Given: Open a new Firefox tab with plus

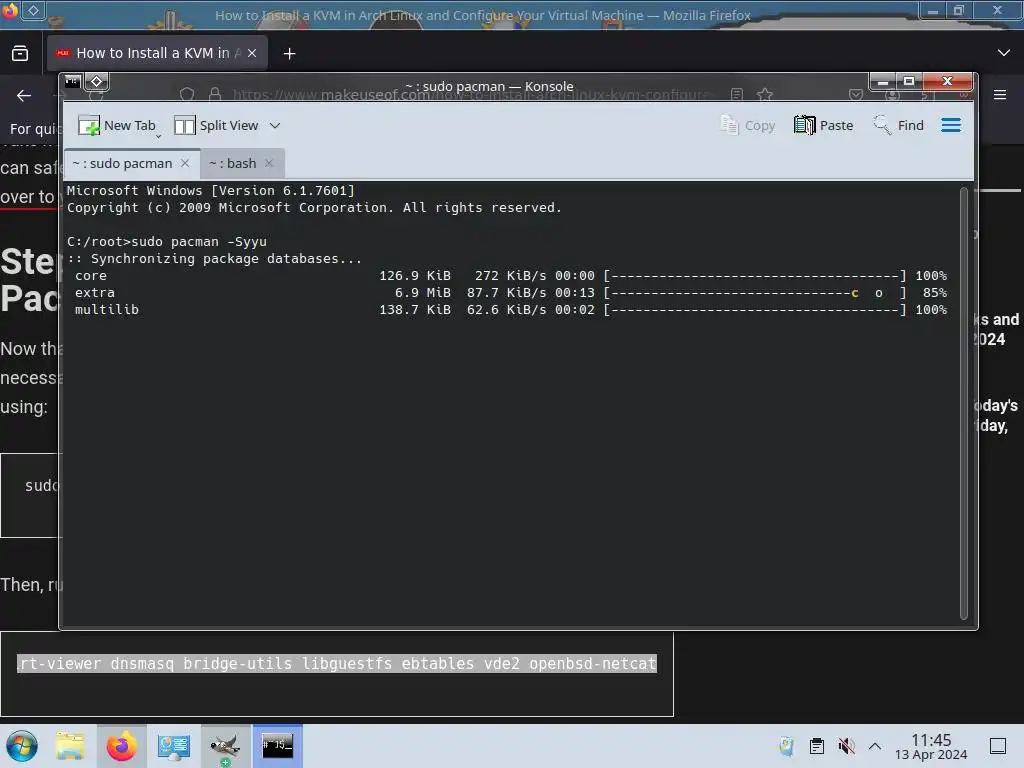Looking at the screenshot, I should 289,54.
